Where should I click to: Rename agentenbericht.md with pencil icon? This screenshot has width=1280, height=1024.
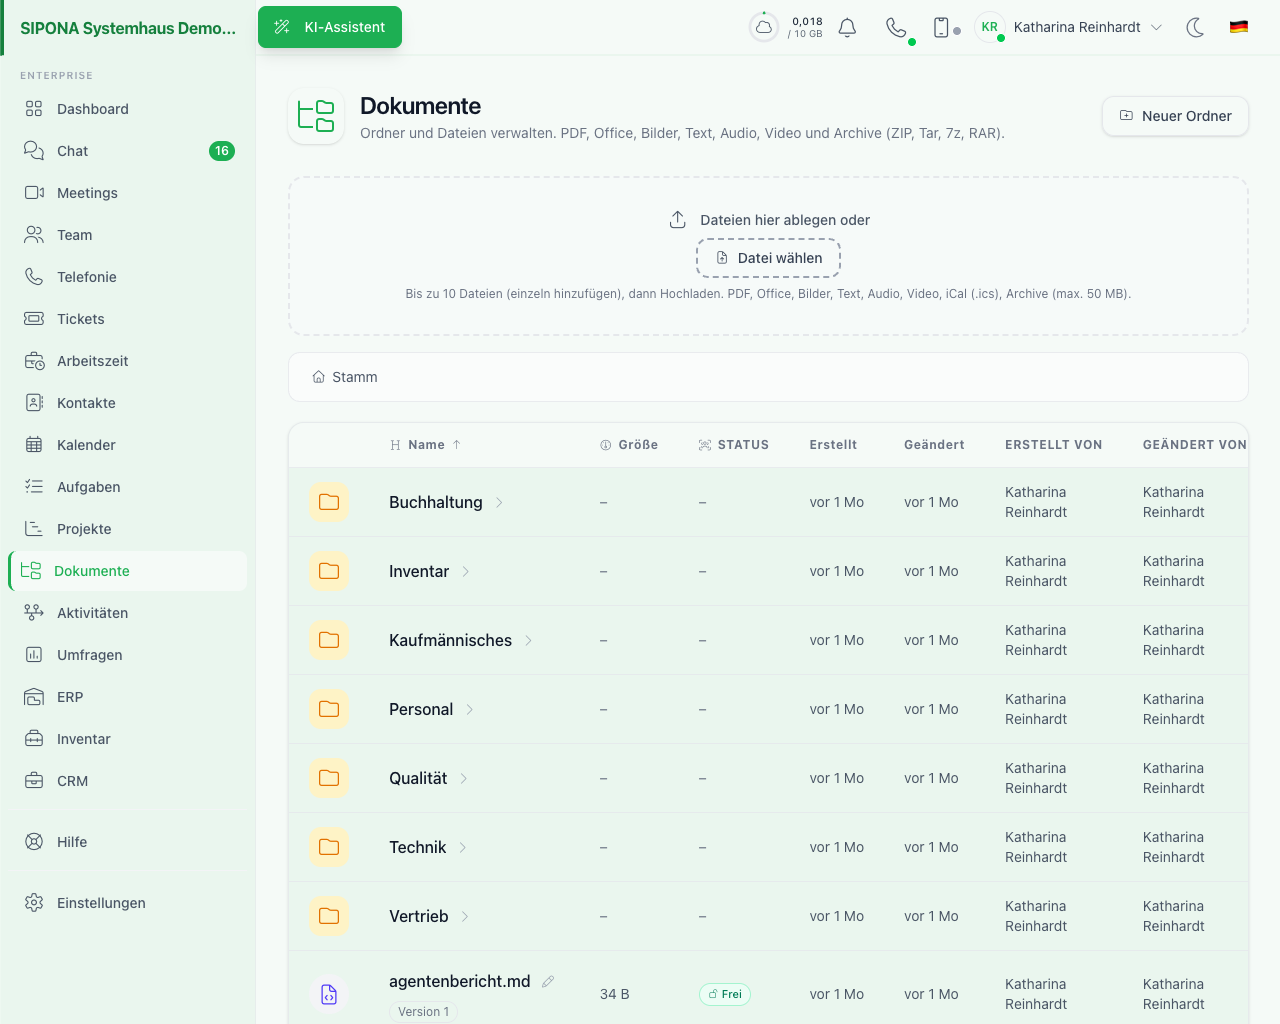click(x=548, y=981)
